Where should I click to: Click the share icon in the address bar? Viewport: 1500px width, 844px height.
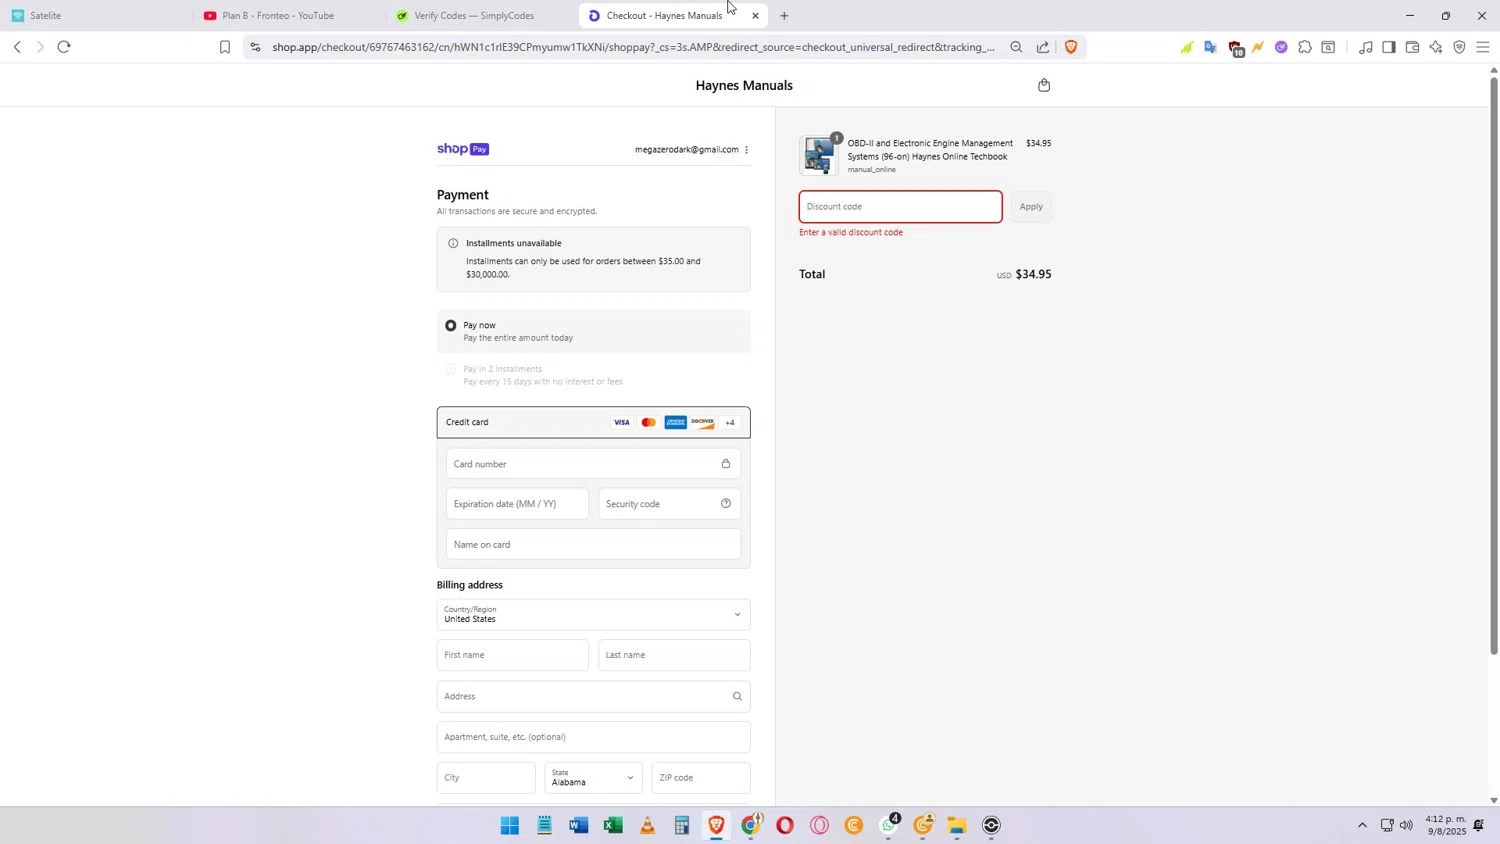coord(1043,47)
